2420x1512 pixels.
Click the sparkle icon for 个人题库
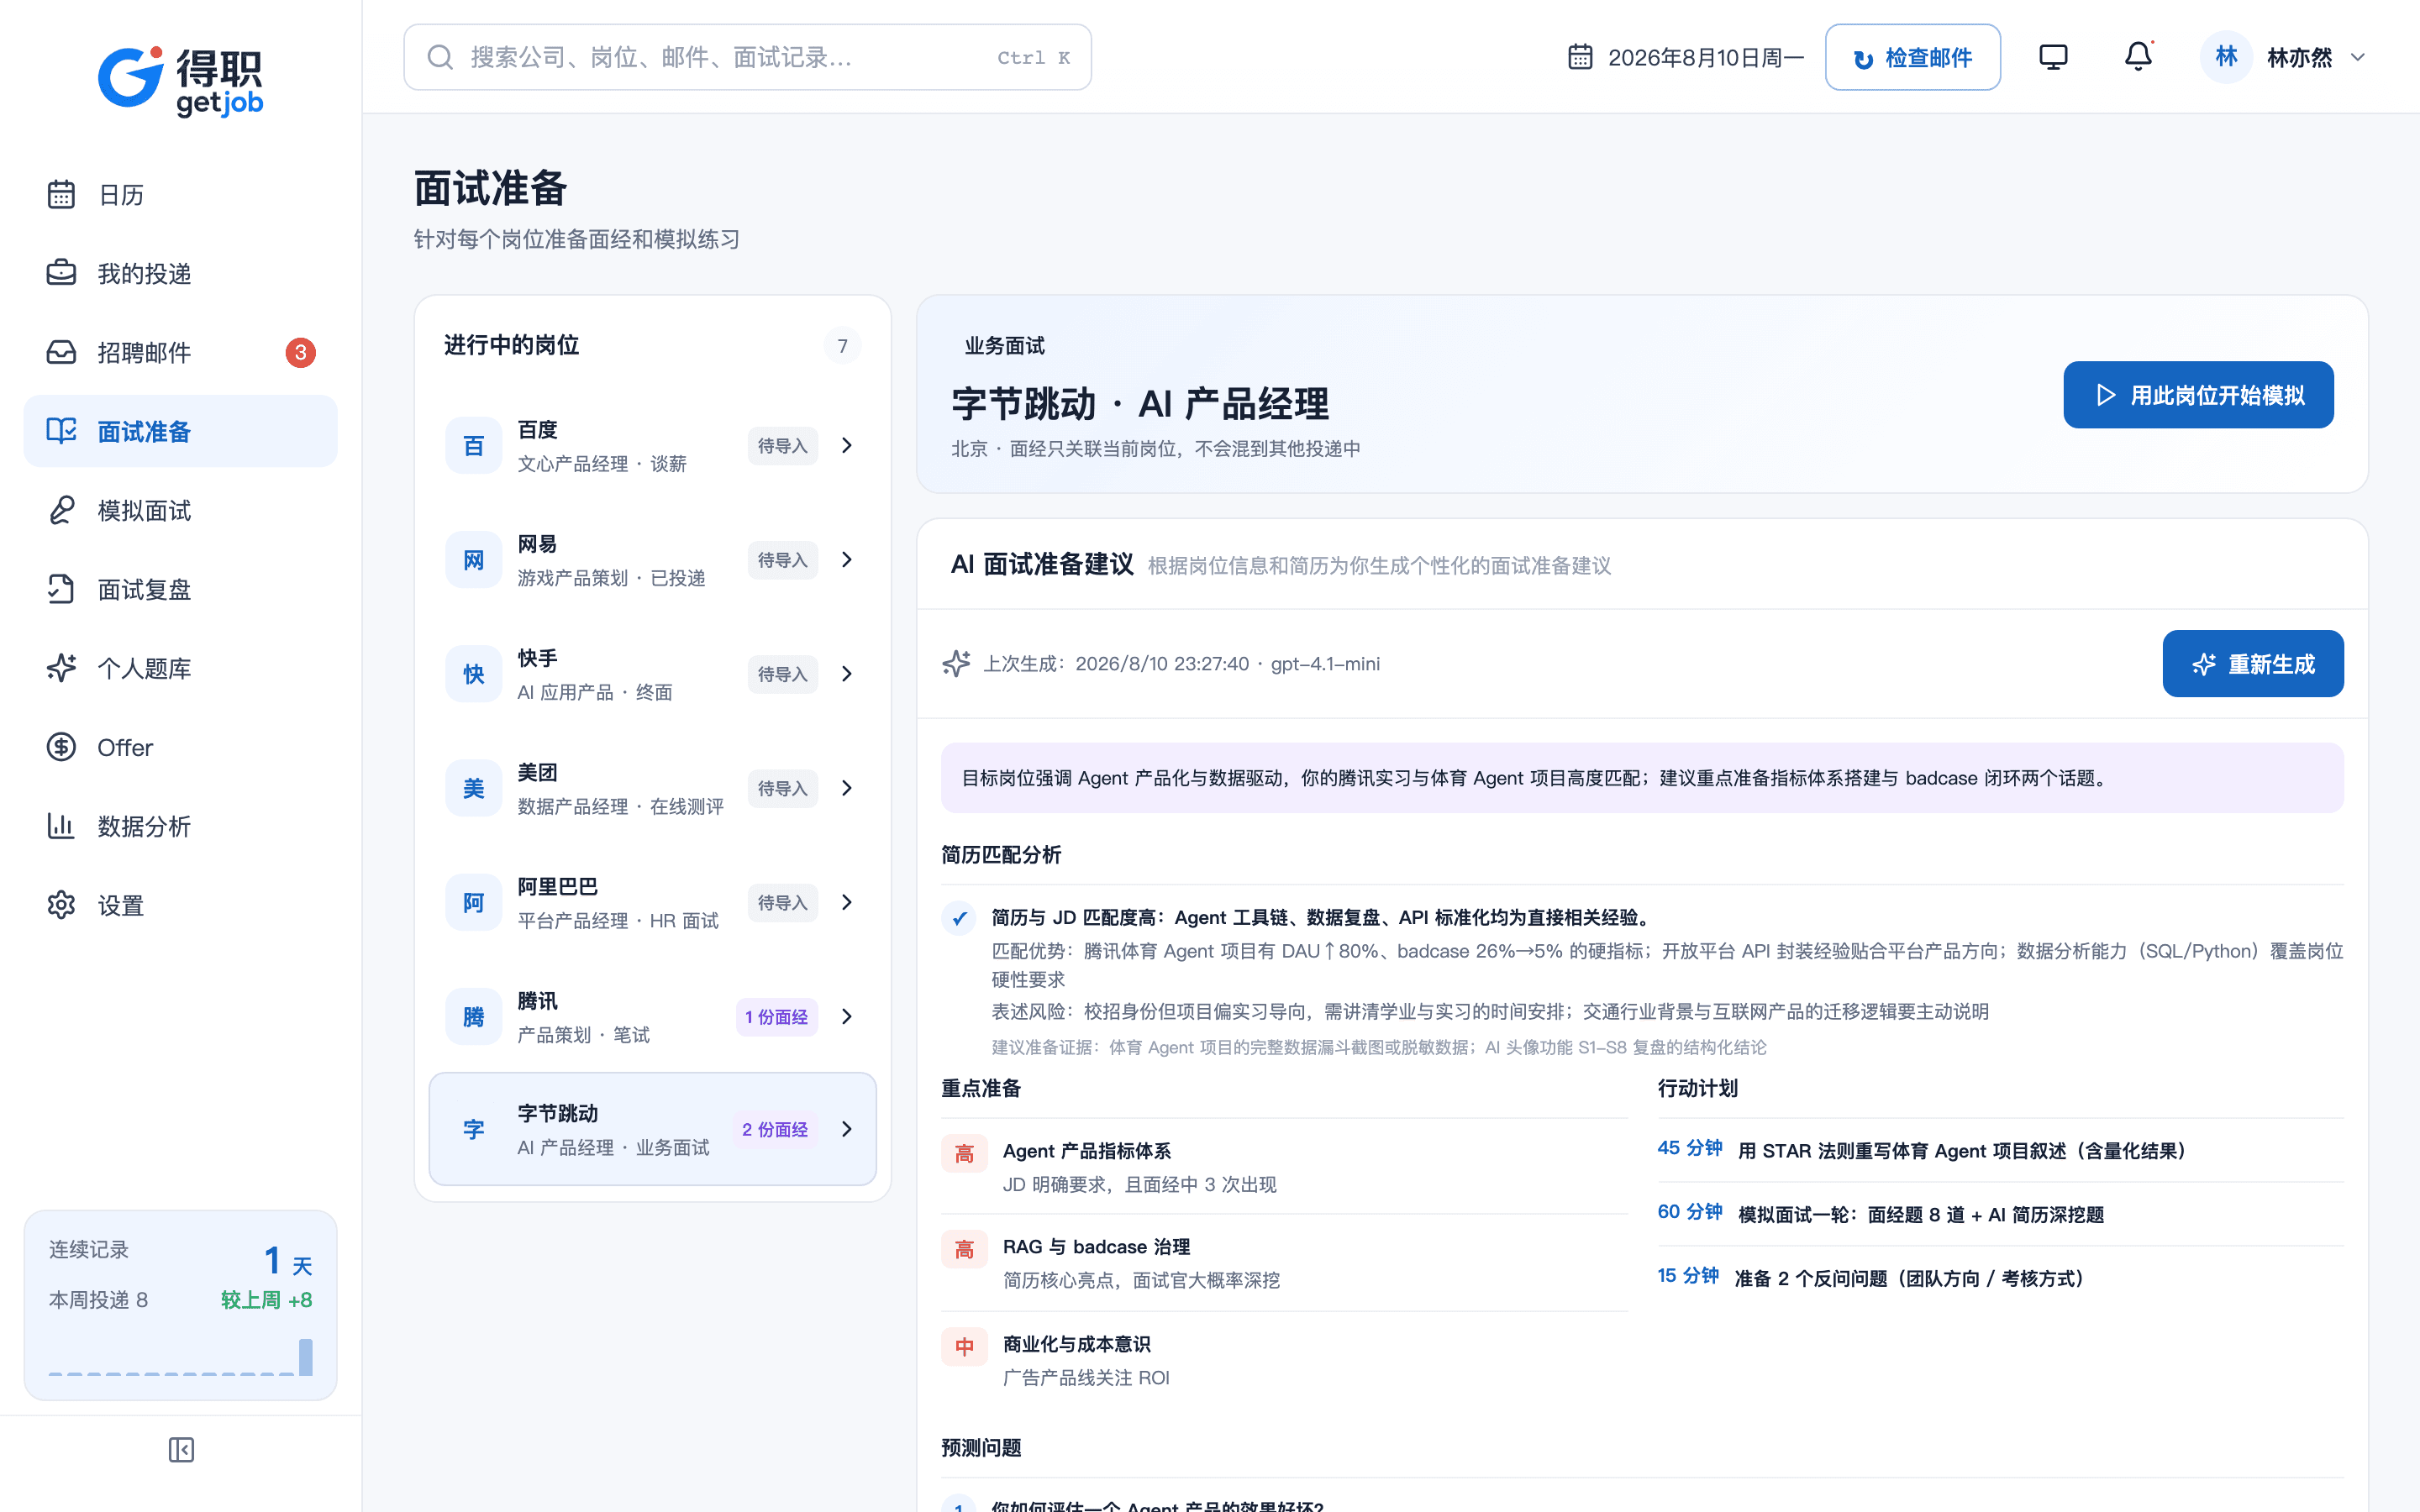click(x=61, y=668)
